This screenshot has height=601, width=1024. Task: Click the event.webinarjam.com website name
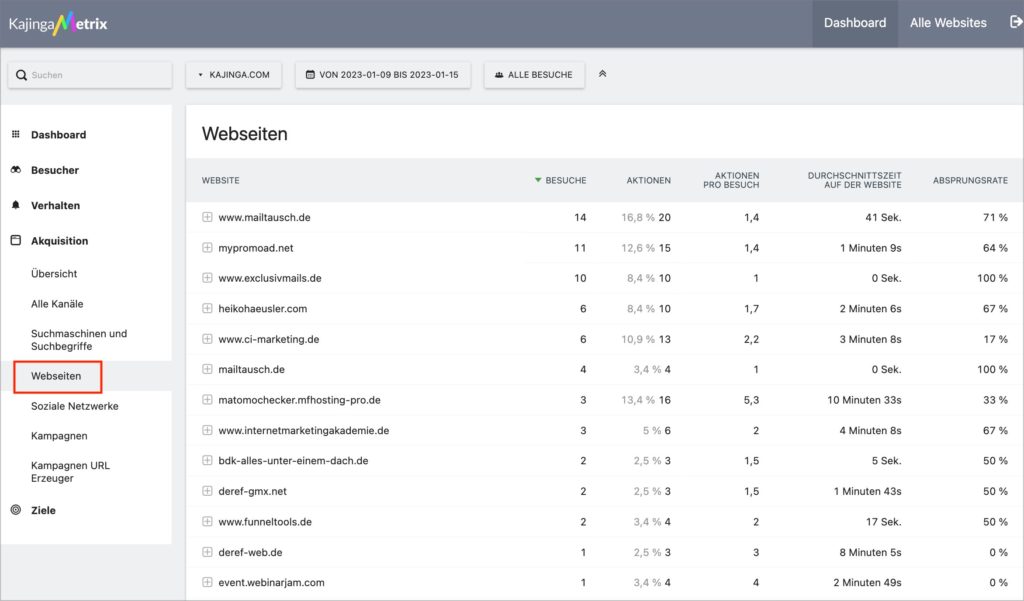click(x=271, y=582)
